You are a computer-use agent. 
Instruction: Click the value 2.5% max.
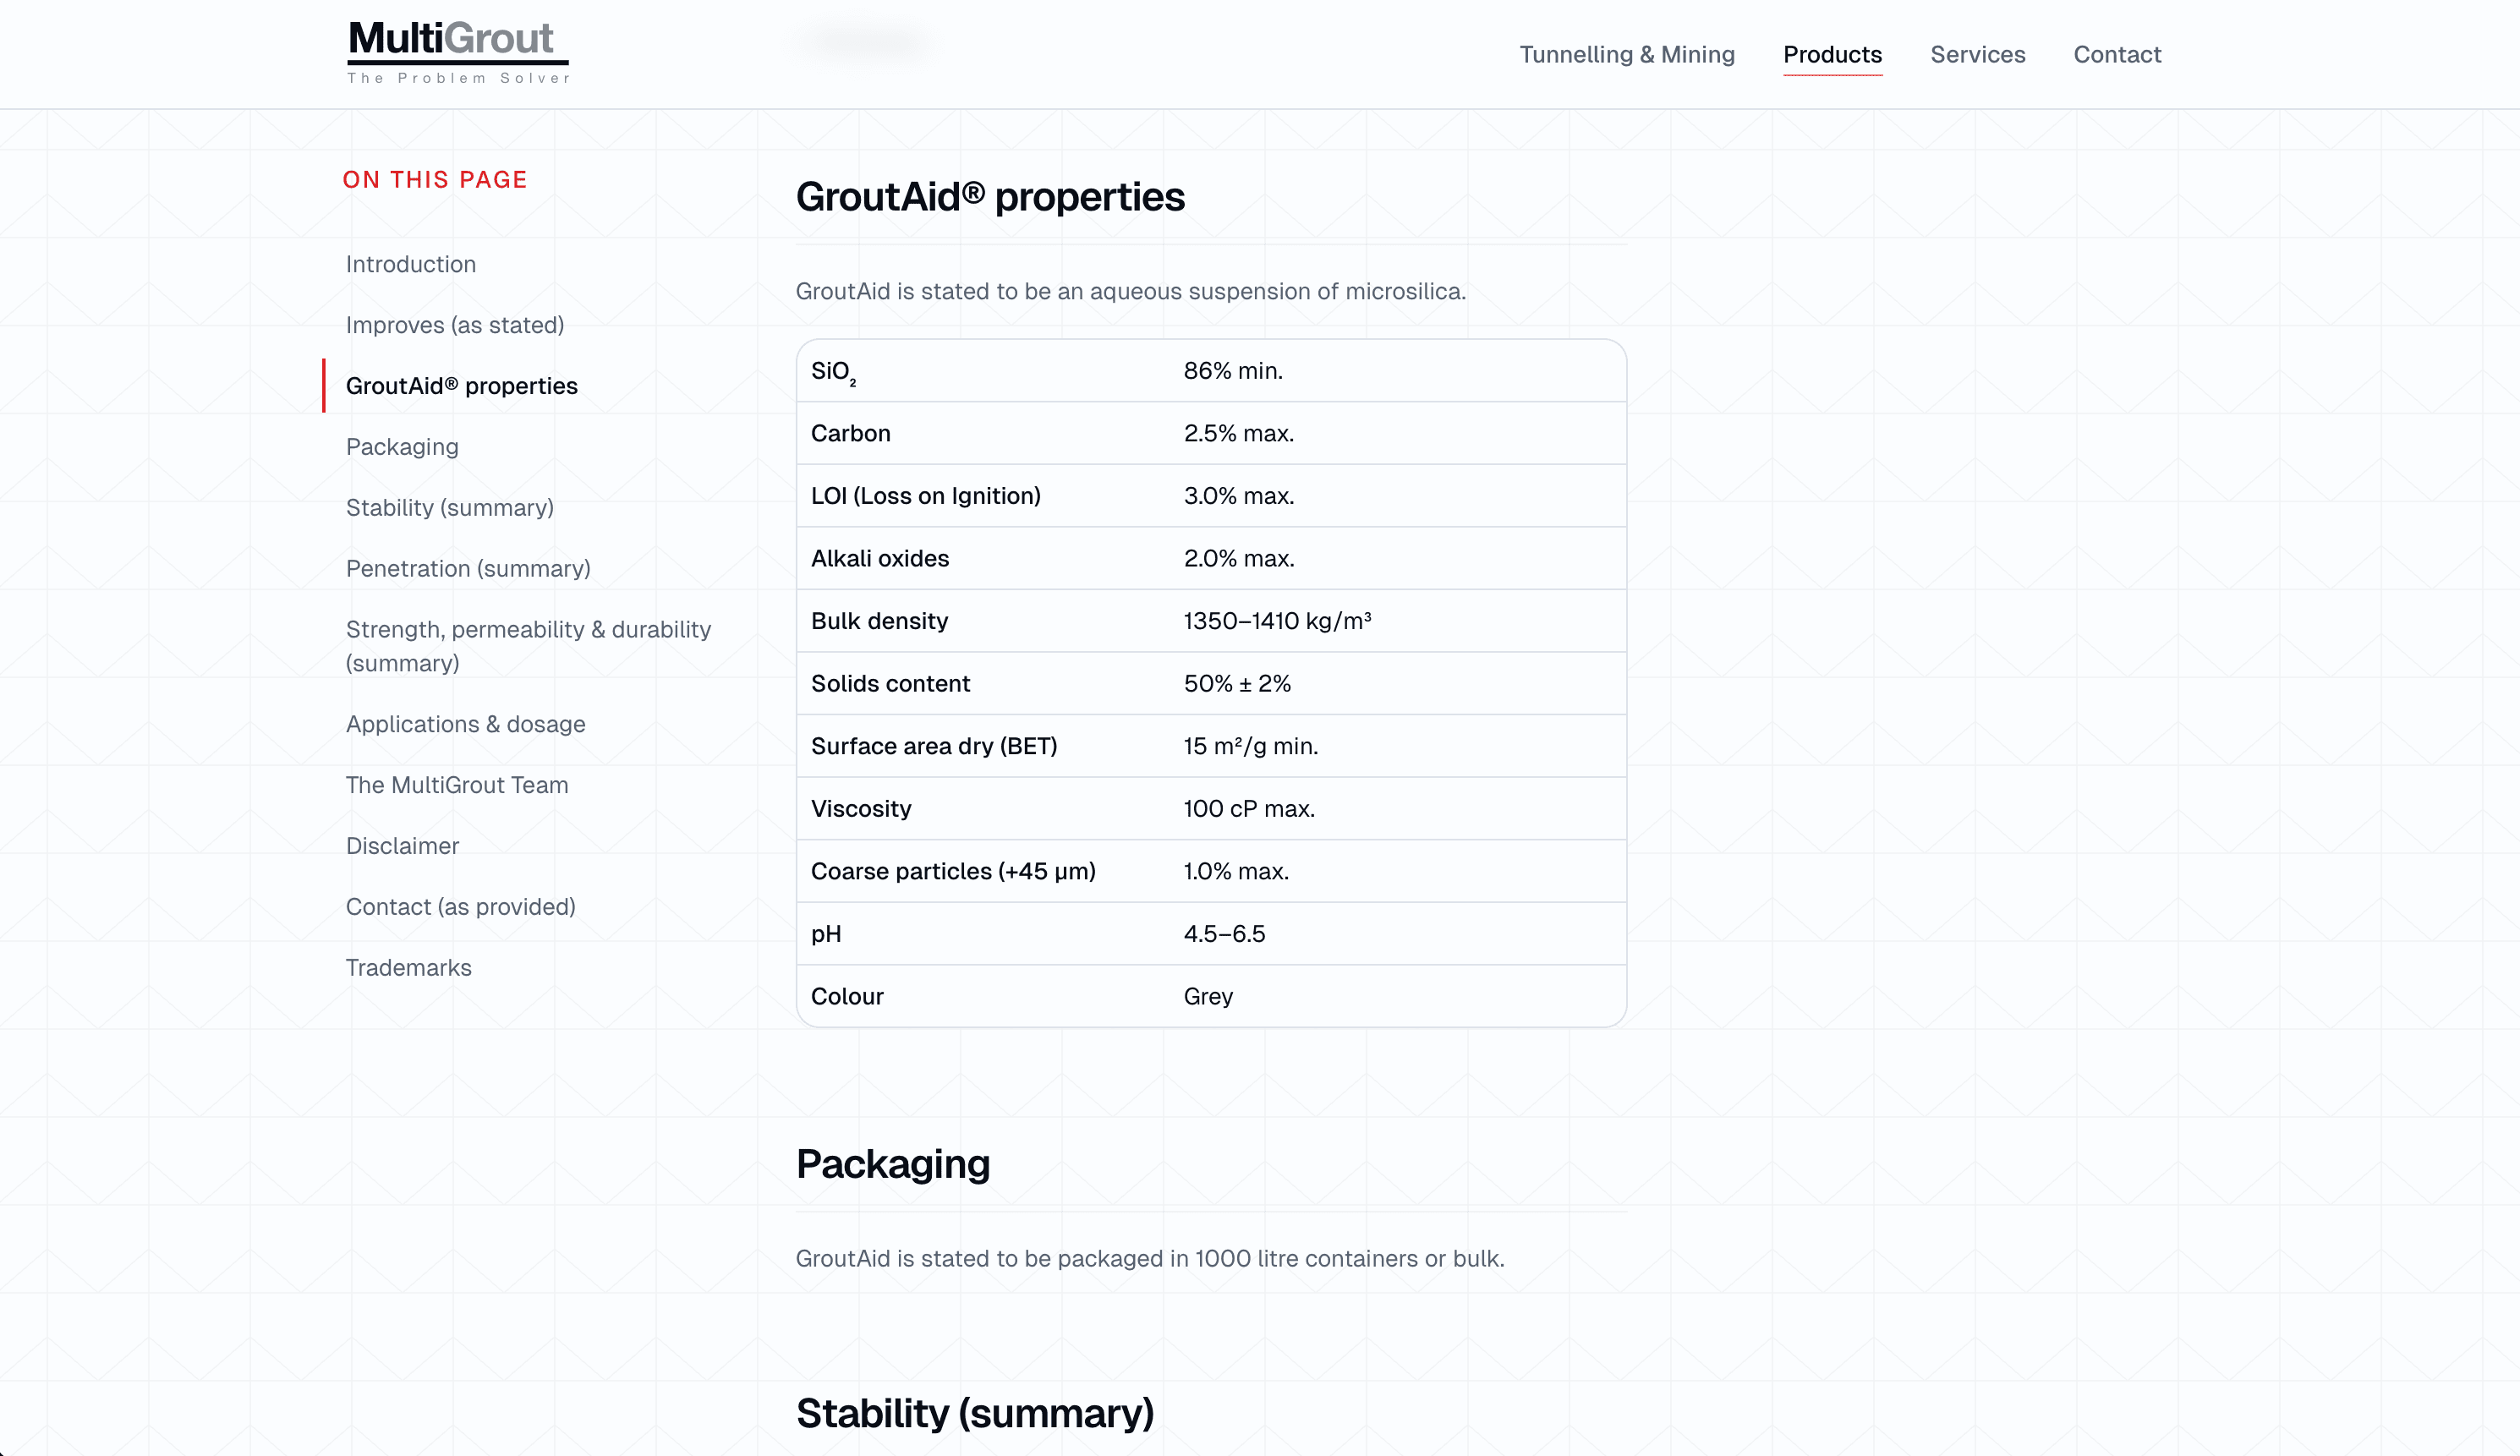(x=1239, y=433)
